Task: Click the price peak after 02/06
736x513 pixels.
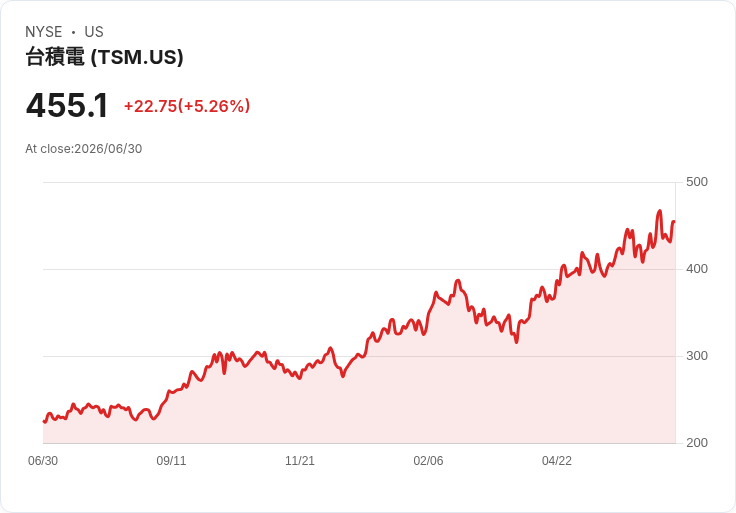Action: (x=458, y=281)
